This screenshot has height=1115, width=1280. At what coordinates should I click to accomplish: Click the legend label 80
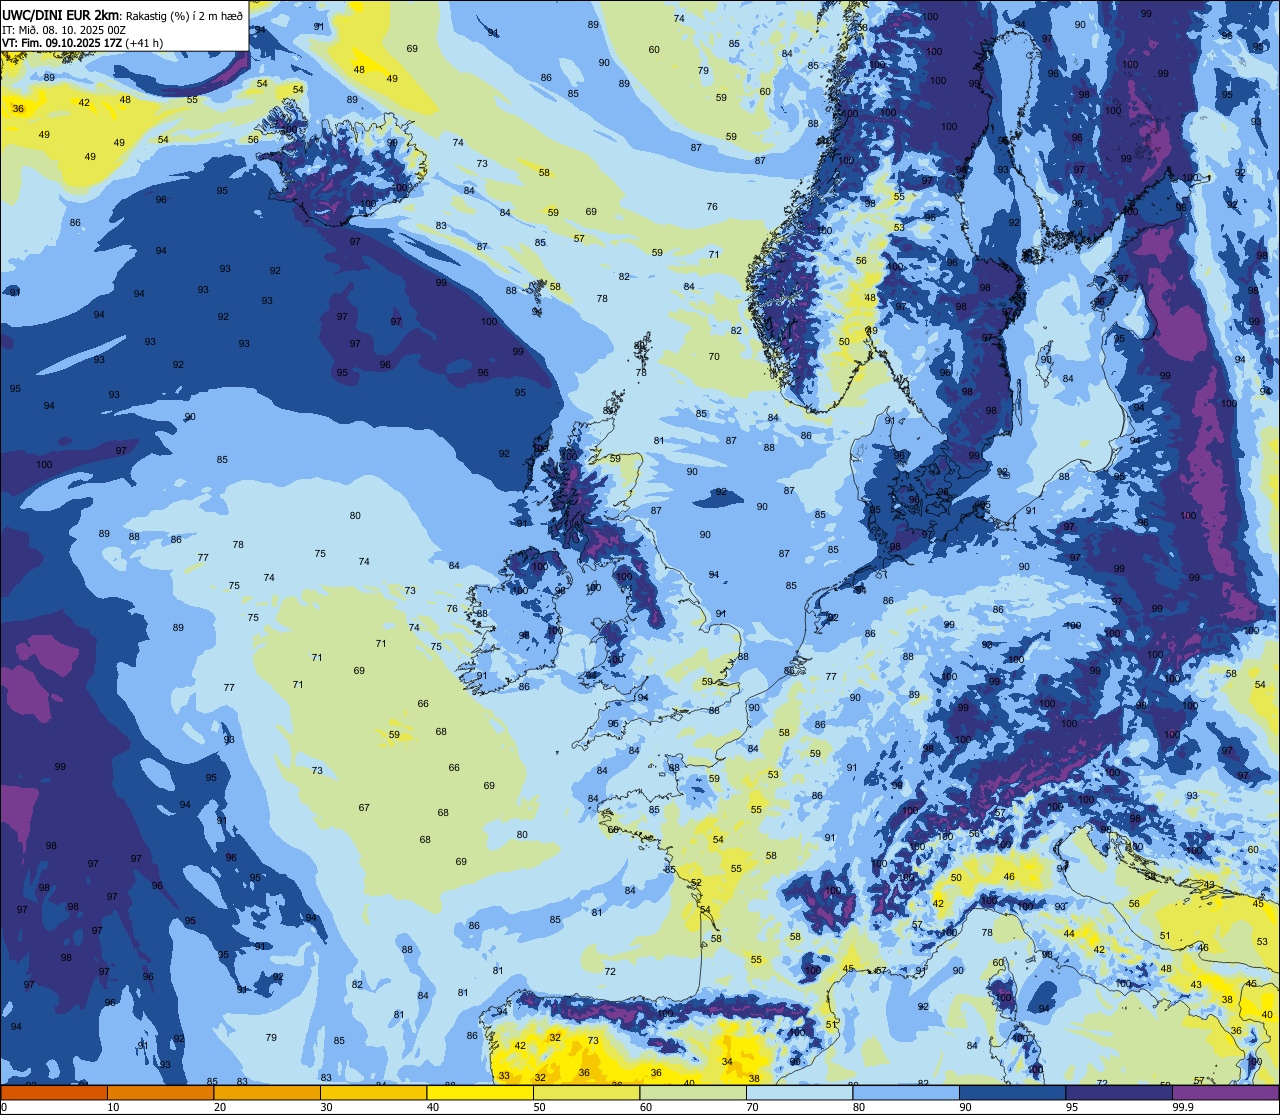coord(859,1107)
